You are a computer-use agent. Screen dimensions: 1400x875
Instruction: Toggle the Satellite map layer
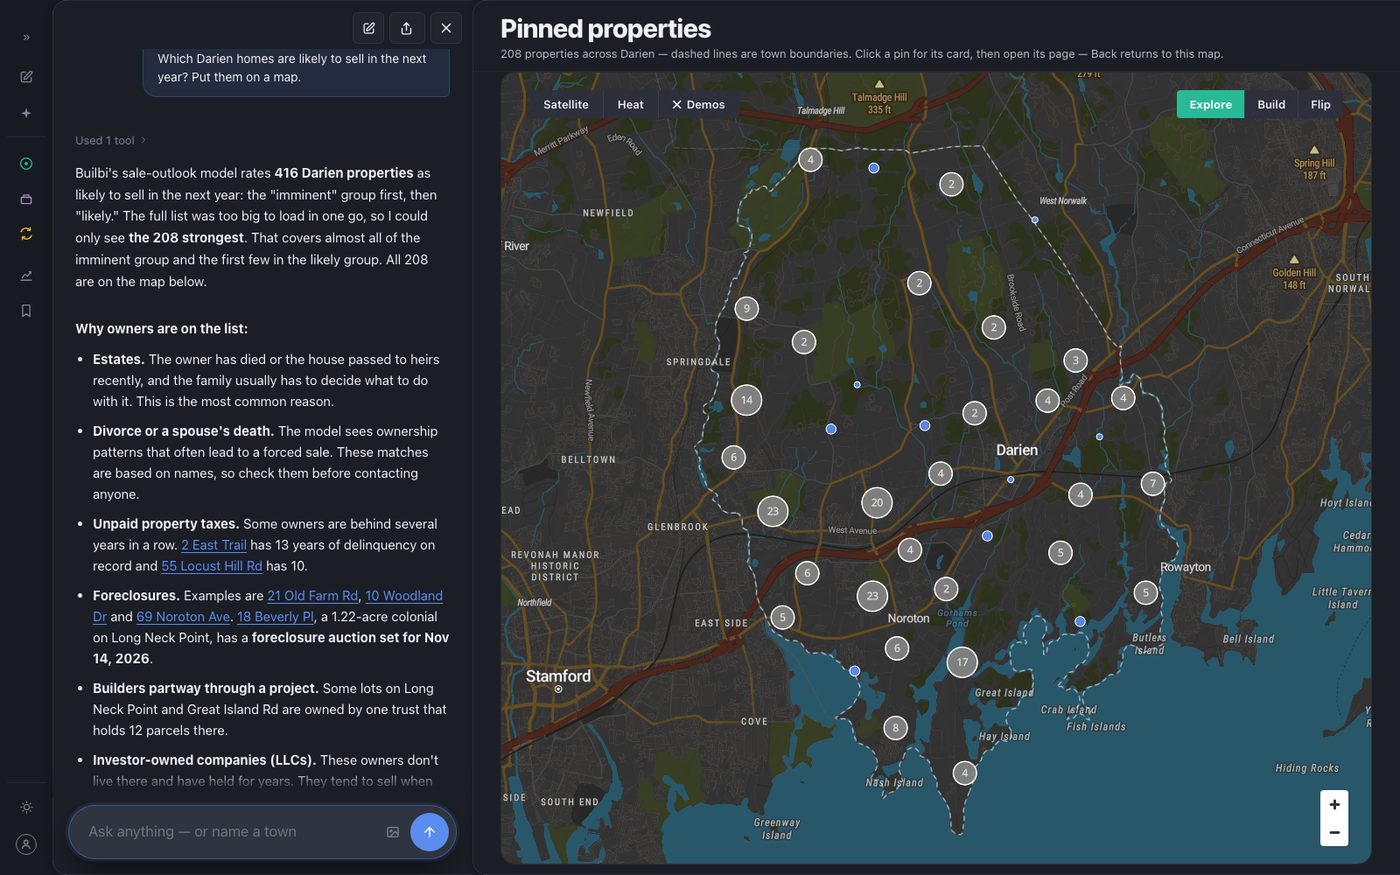pos(566,105)
